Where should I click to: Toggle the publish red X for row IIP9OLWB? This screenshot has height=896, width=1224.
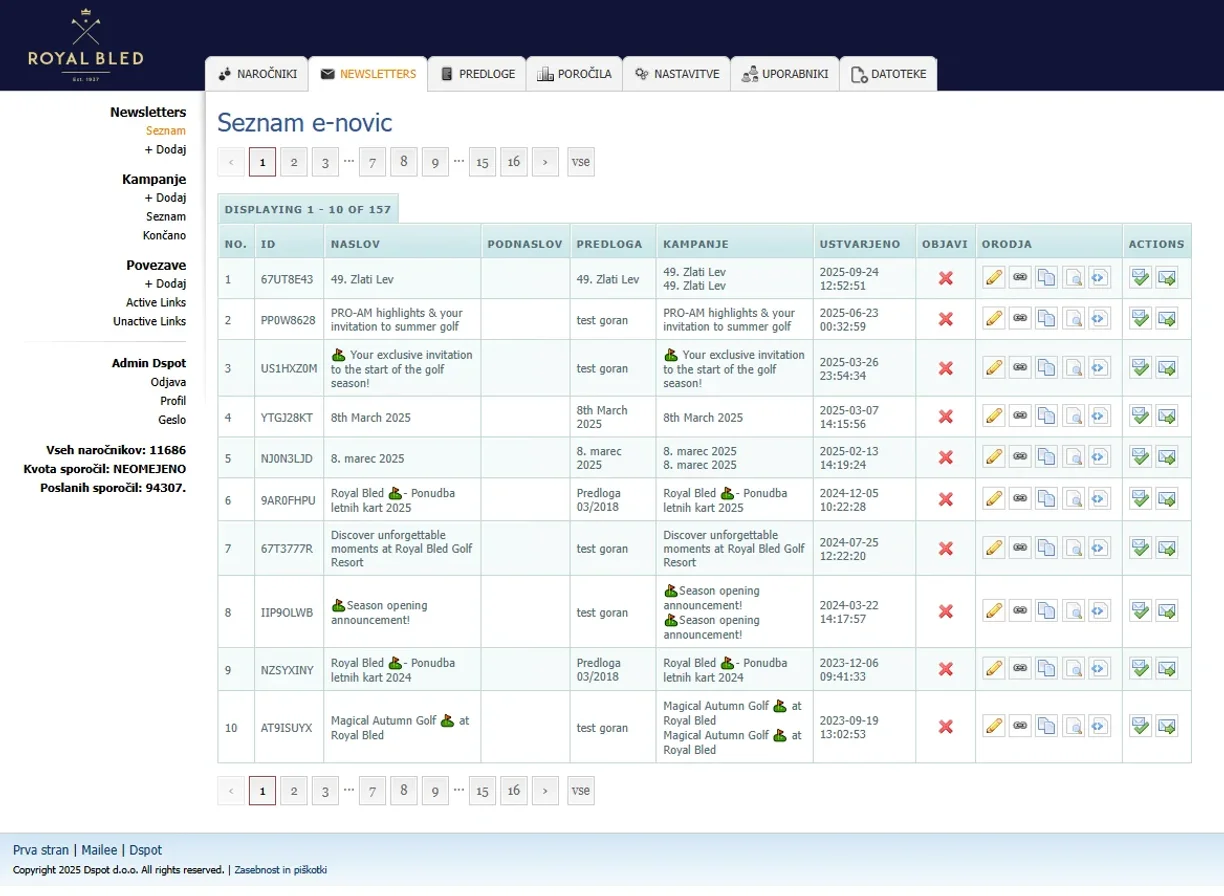[945, 611]
